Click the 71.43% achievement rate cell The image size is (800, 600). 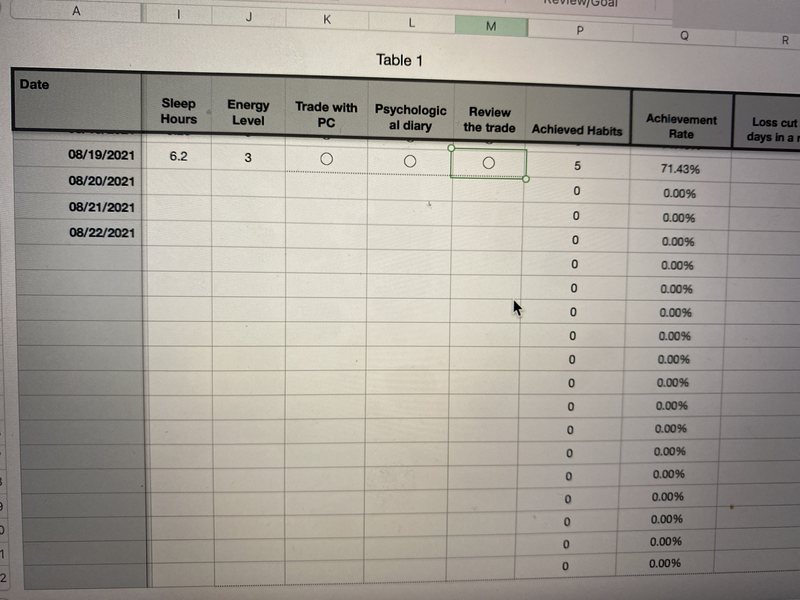[680, 169]
